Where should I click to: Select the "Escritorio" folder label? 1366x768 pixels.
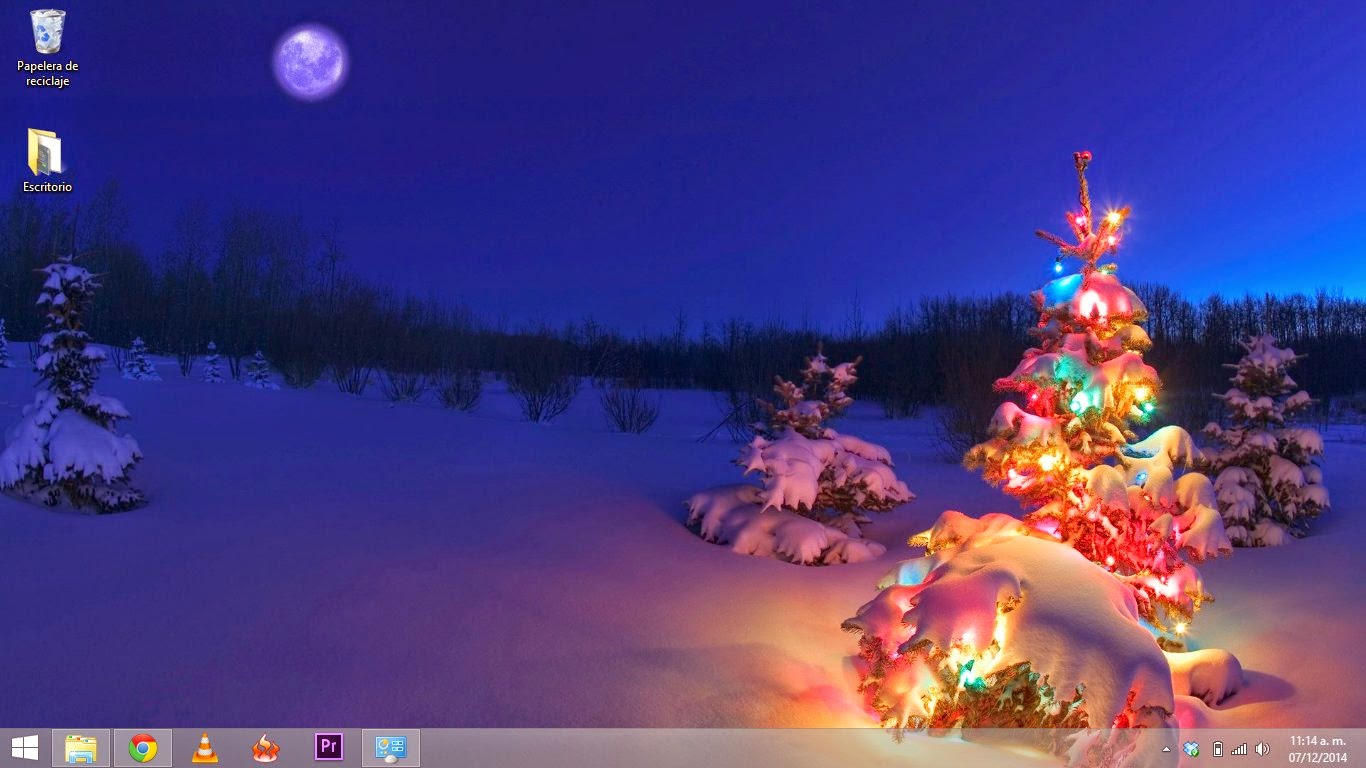(45, 185)
